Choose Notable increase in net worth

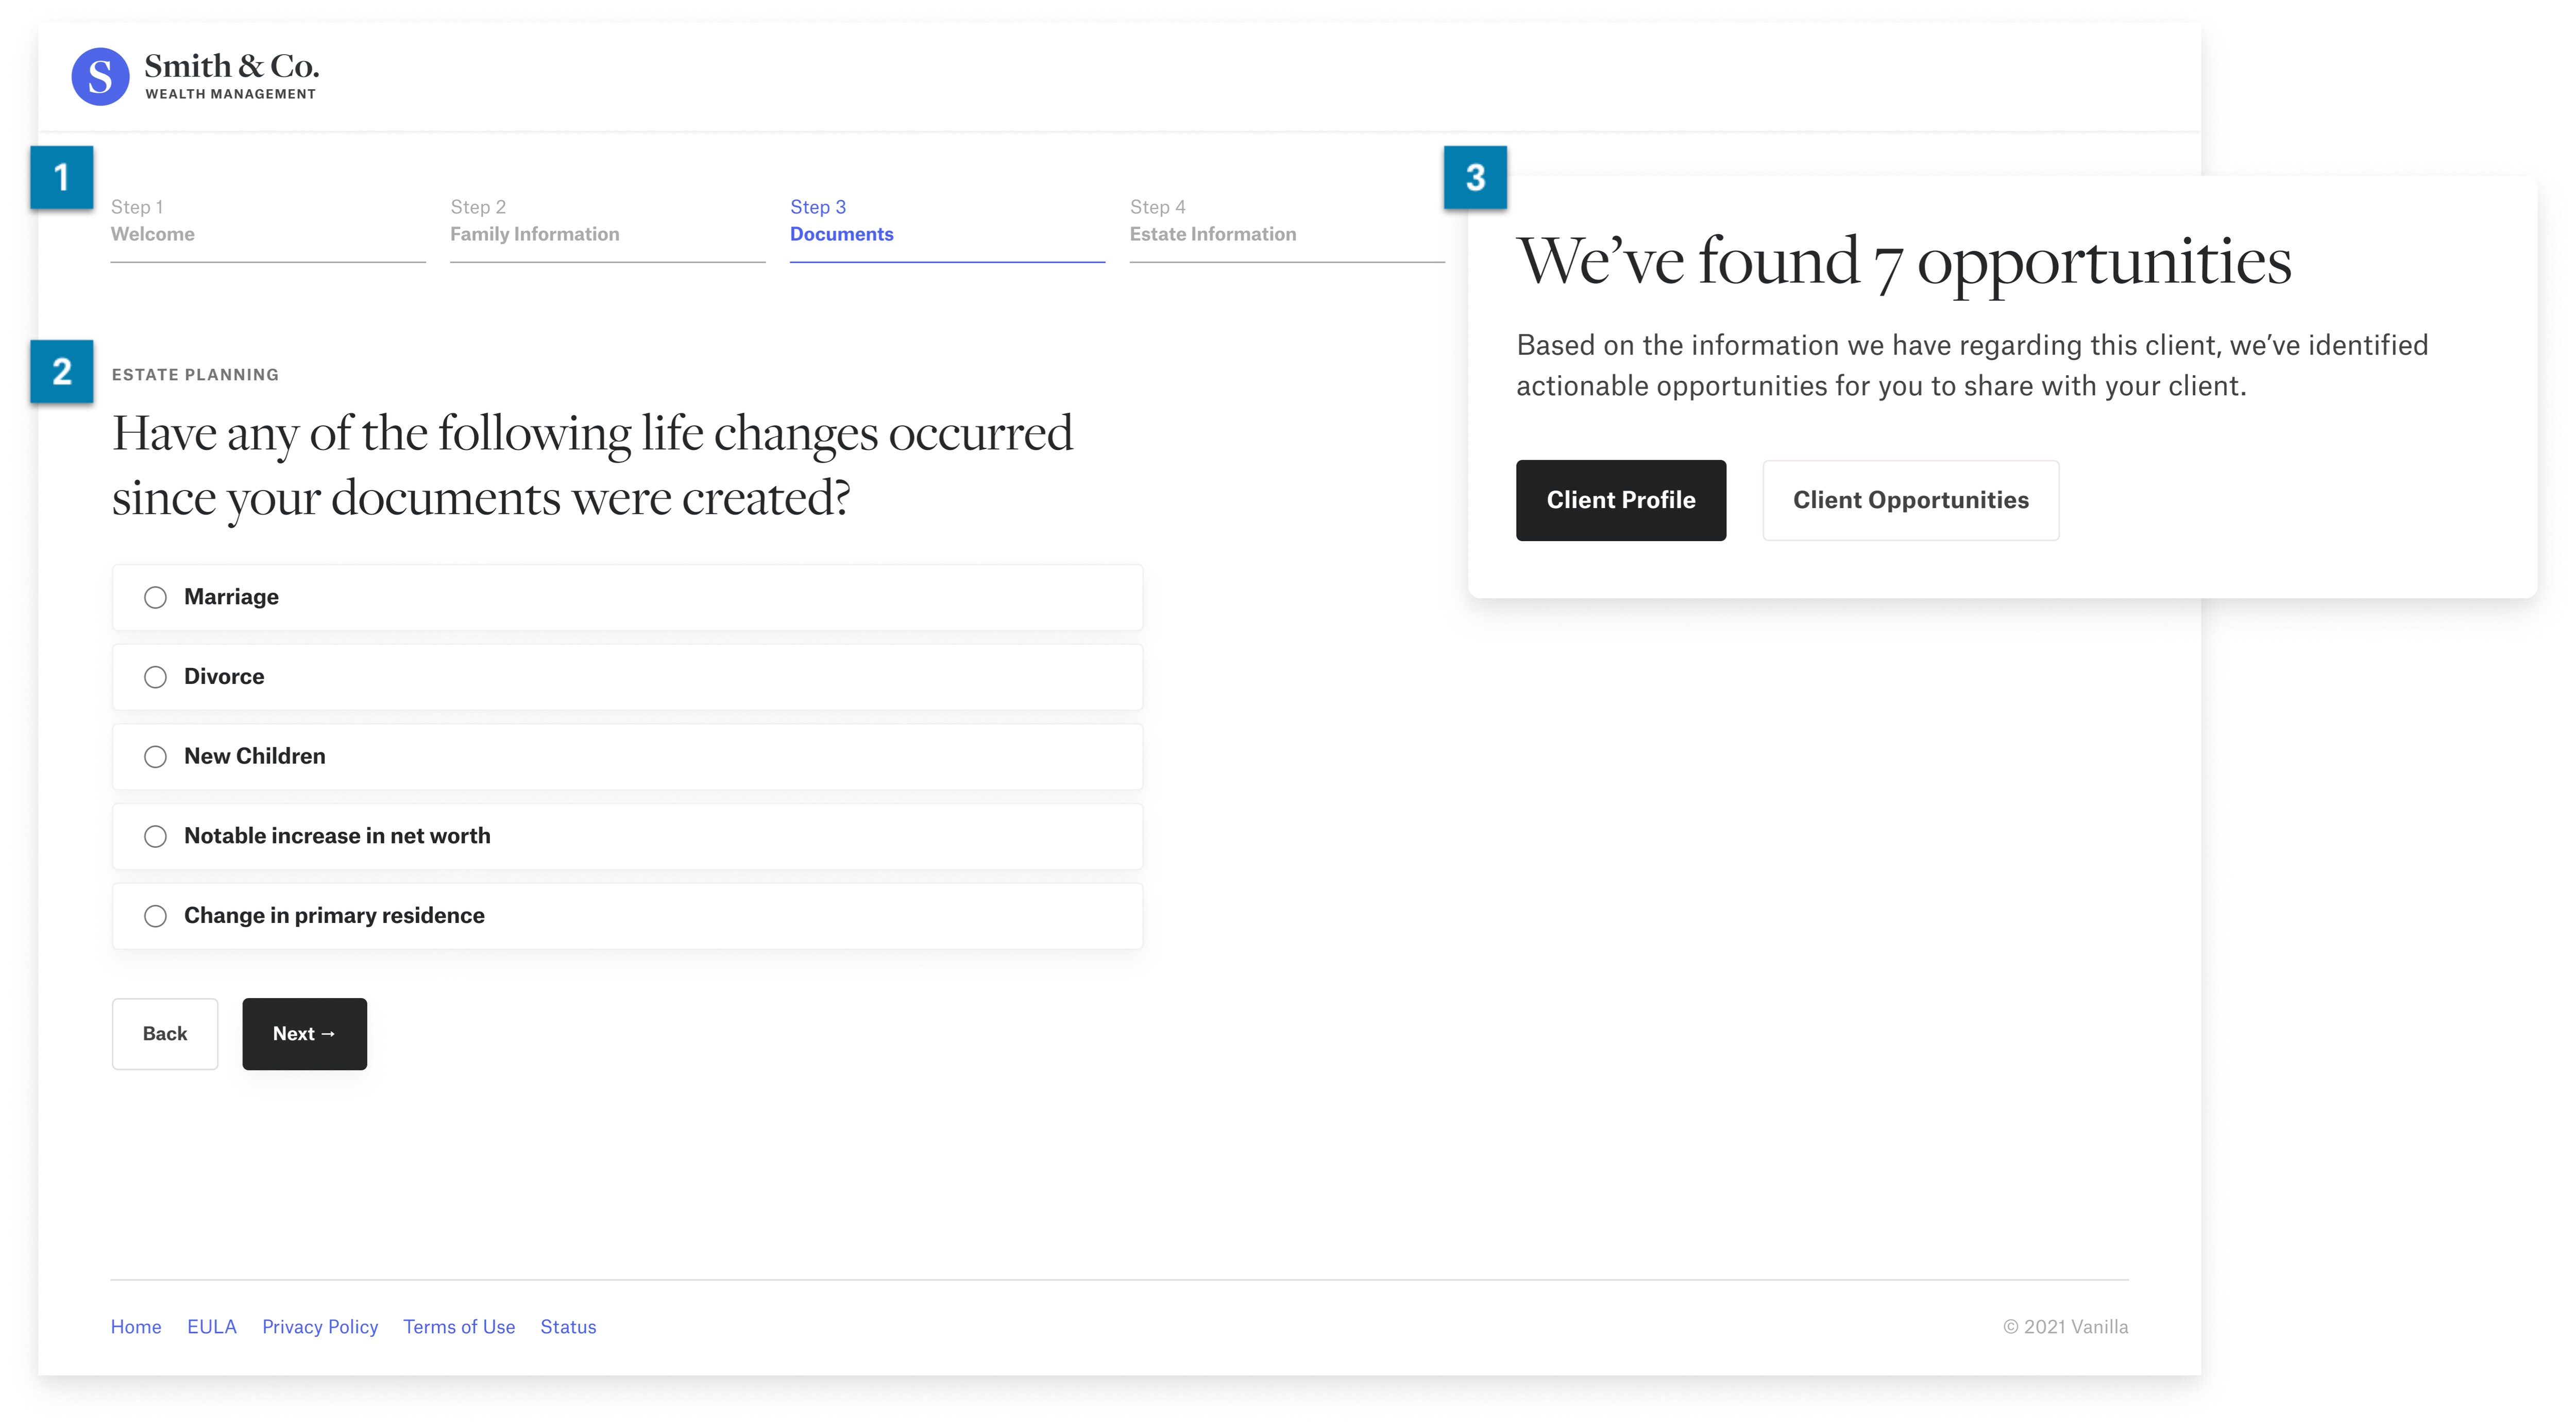click(627, 836)
